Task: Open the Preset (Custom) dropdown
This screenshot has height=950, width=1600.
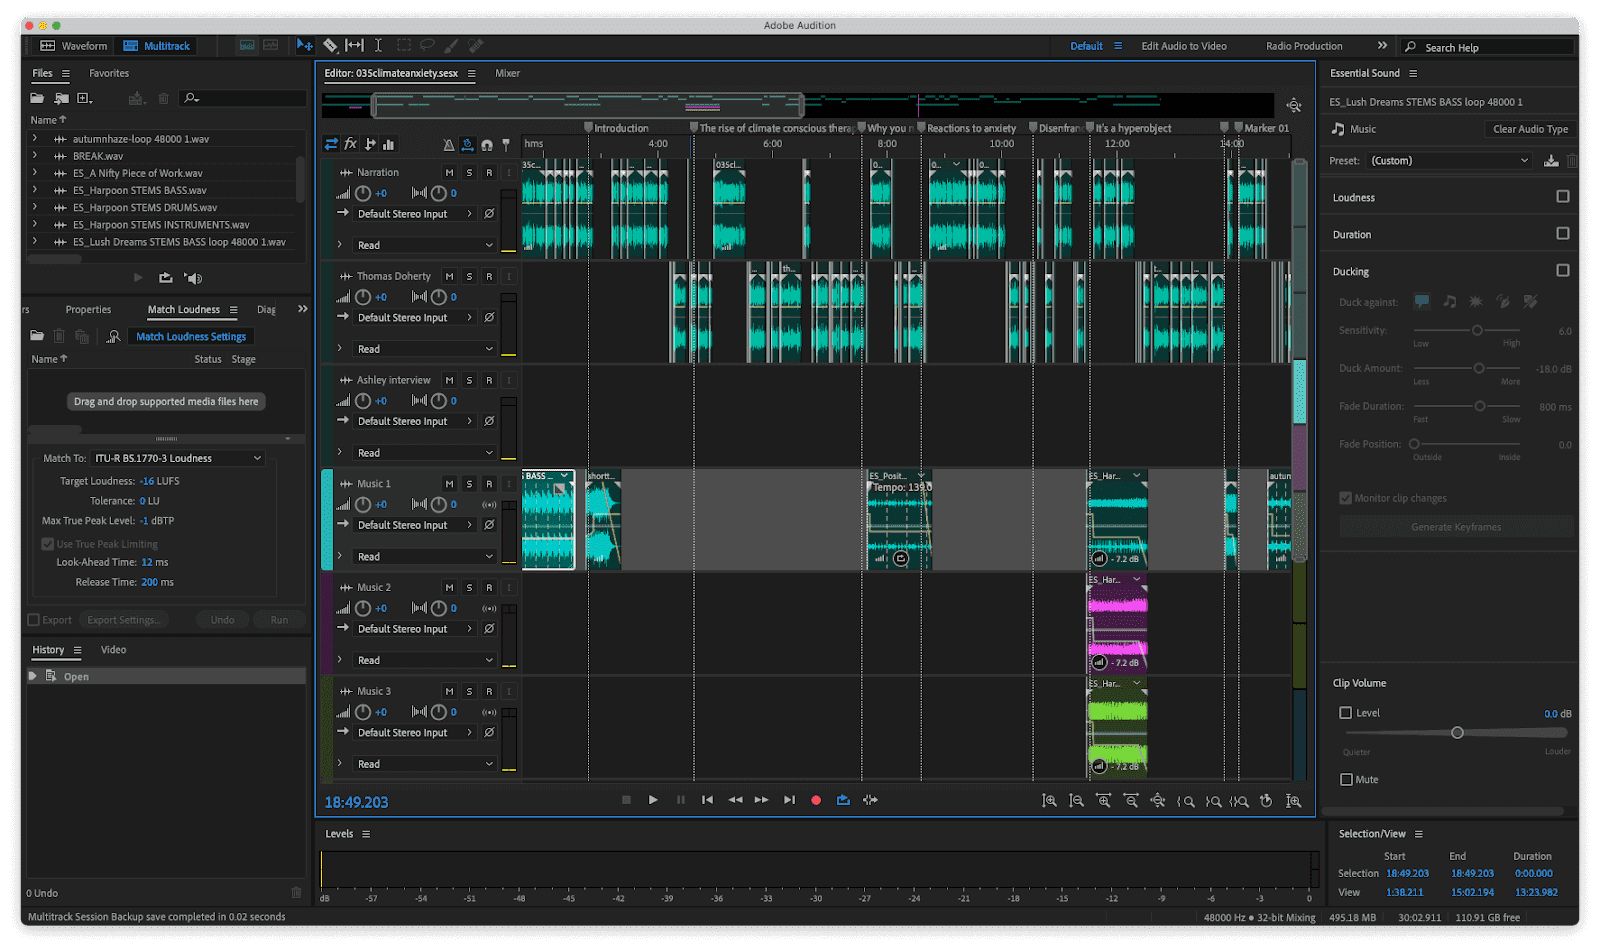Action: click(x=1449, y=160)
